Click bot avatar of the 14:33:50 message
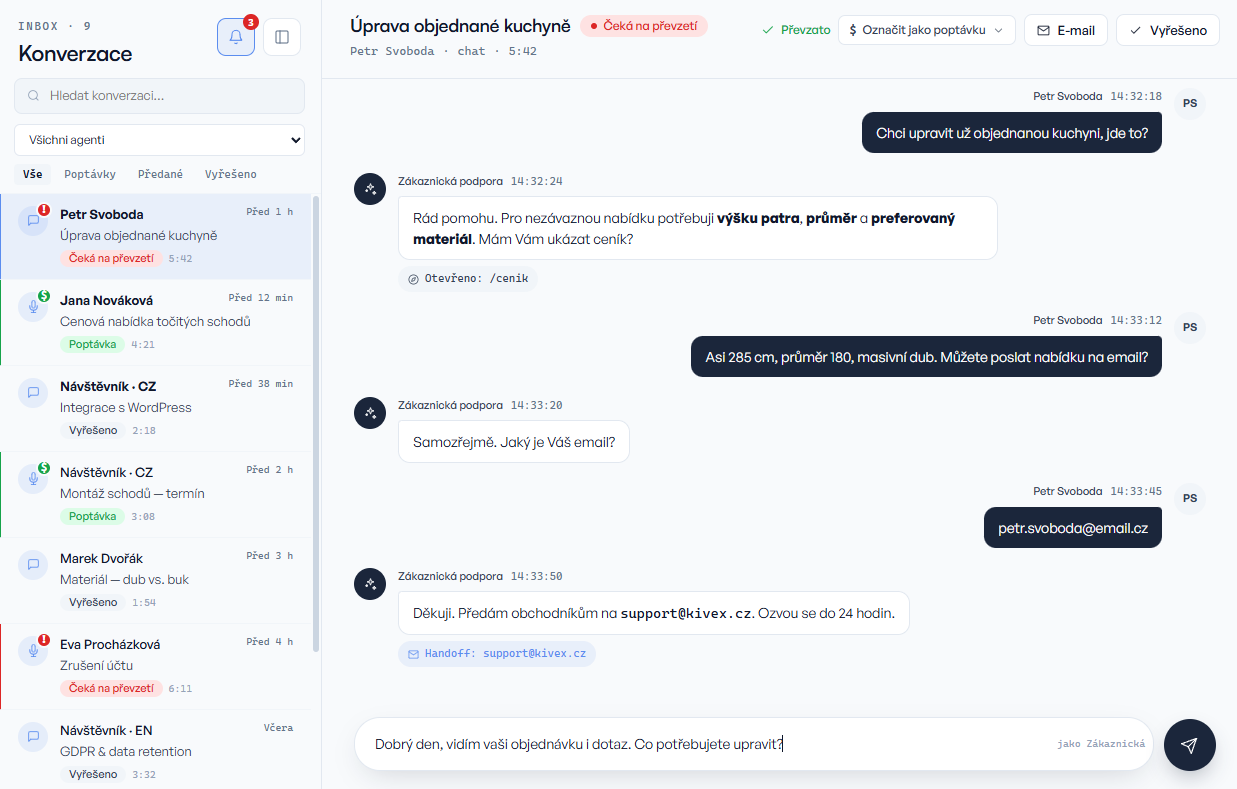 [370, 584]
